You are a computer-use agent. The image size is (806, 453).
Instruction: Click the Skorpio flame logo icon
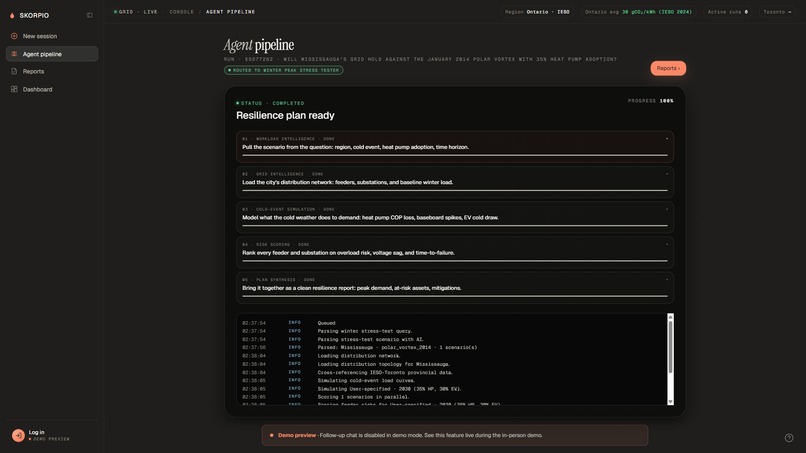point(12,15)
